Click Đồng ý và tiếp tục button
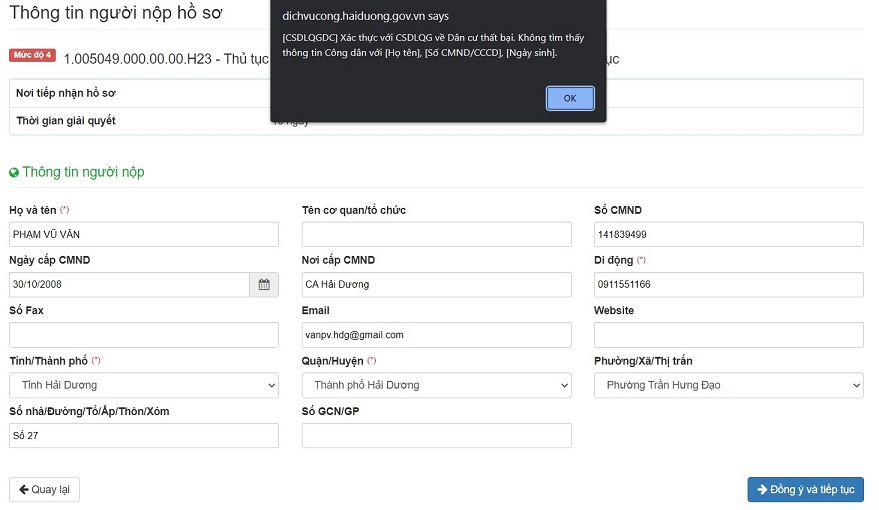 click(x=806, y=489)
